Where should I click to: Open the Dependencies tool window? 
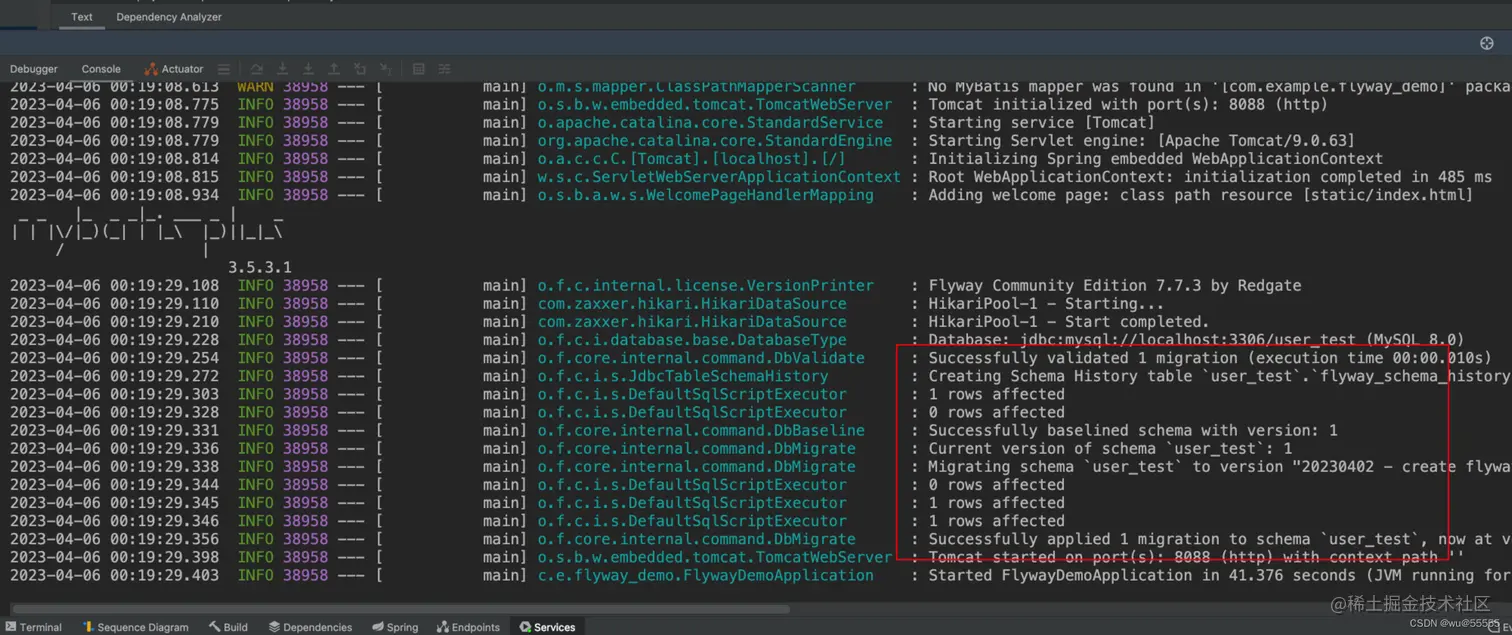click(310, 627)
